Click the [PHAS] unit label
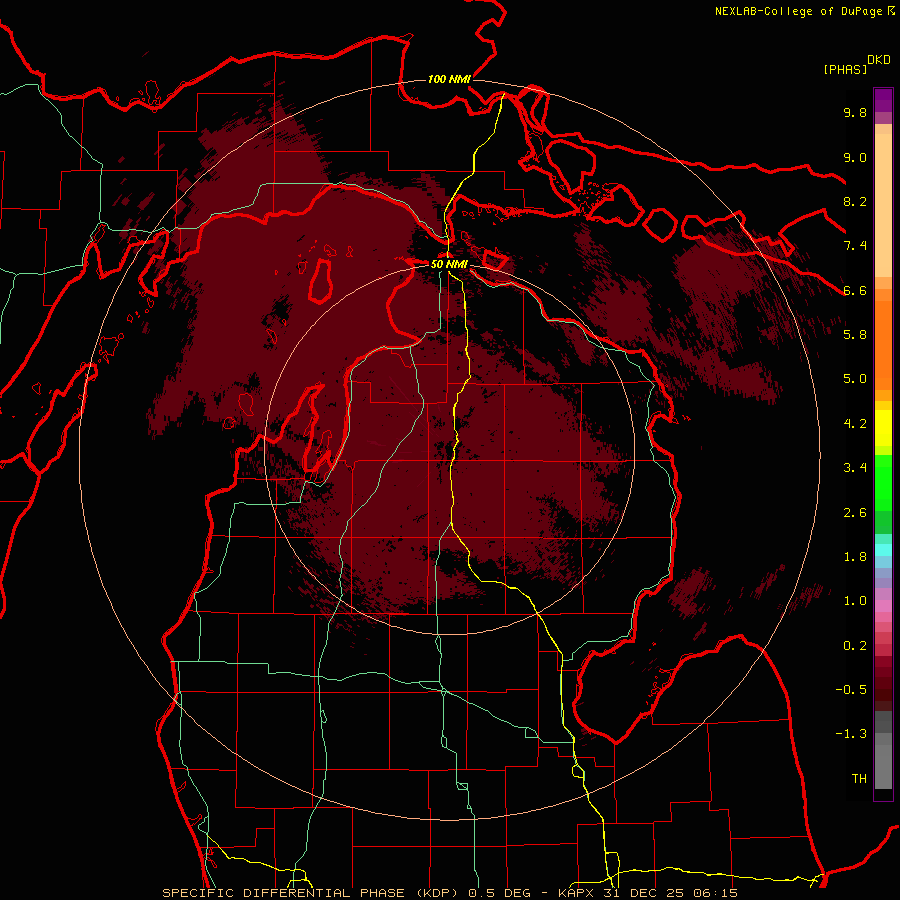900x900 pixels. 845,69
